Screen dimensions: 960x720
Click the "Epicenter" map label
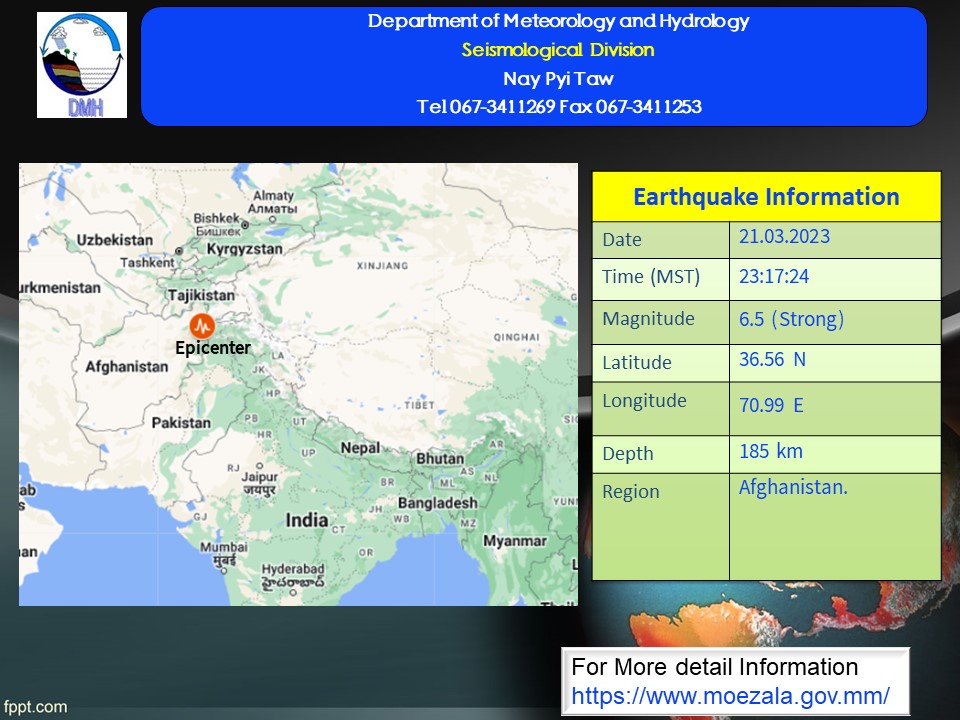213,348
